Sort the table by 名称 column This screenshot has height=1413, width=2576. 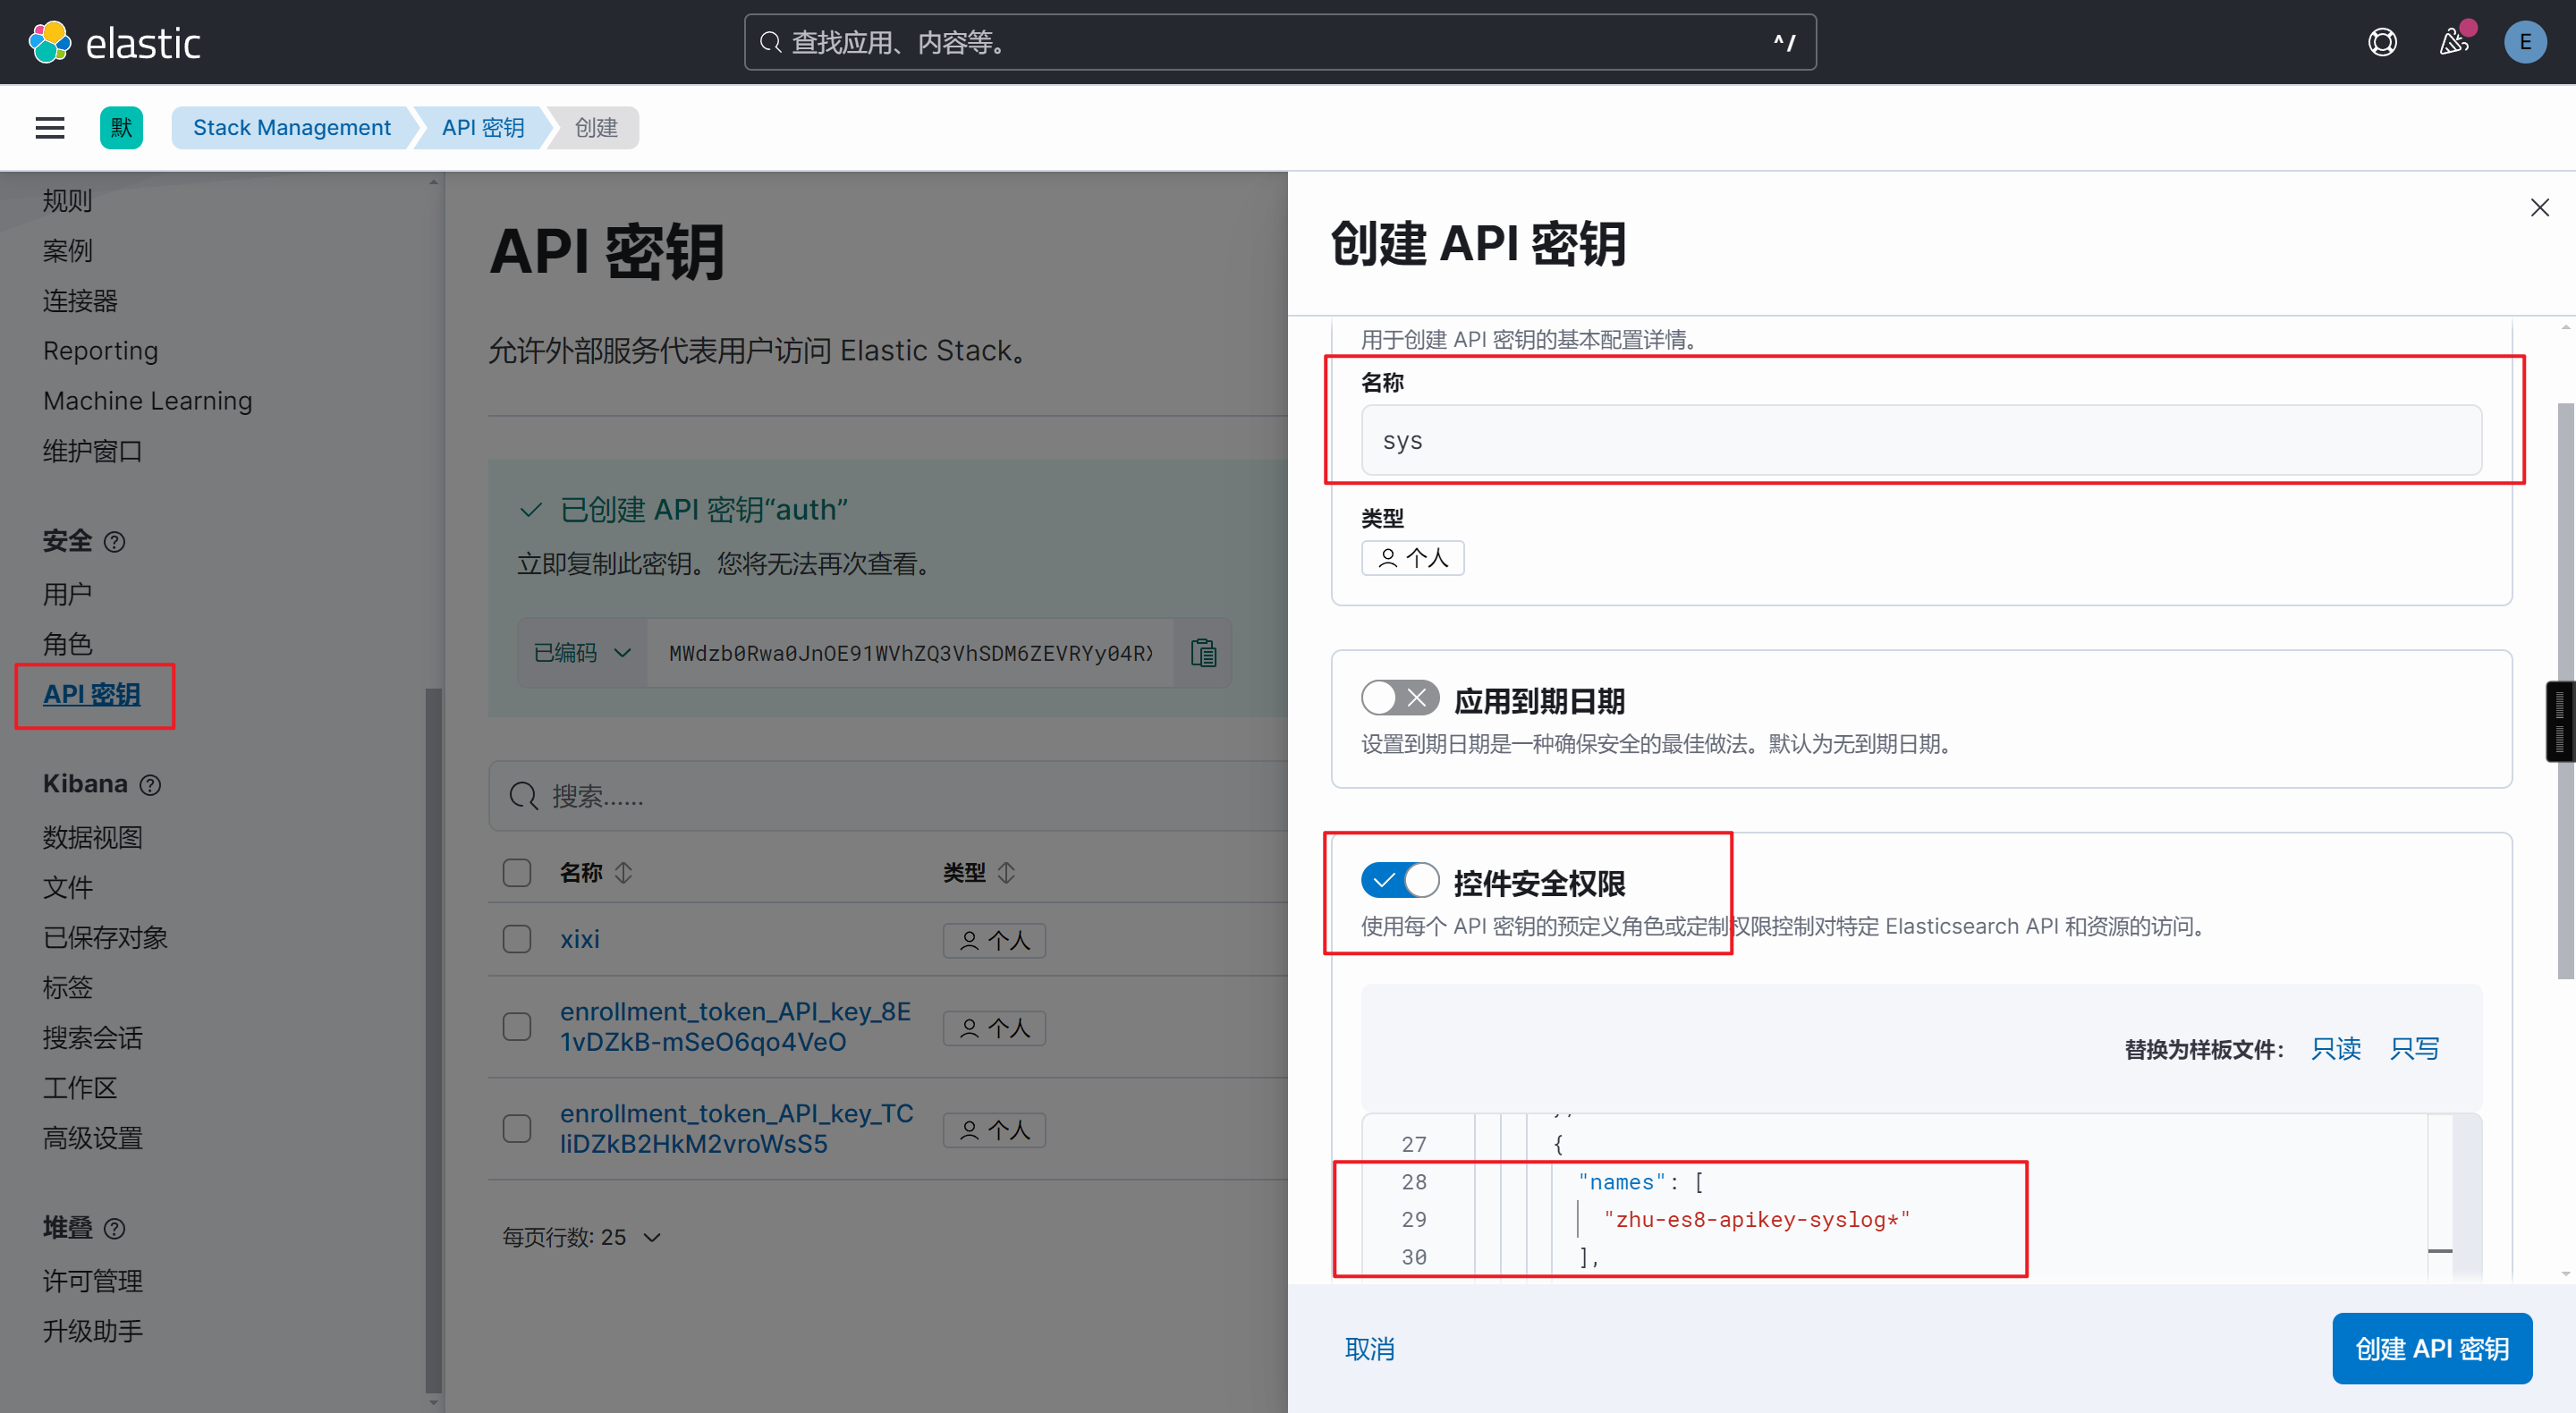coord(596,872)
